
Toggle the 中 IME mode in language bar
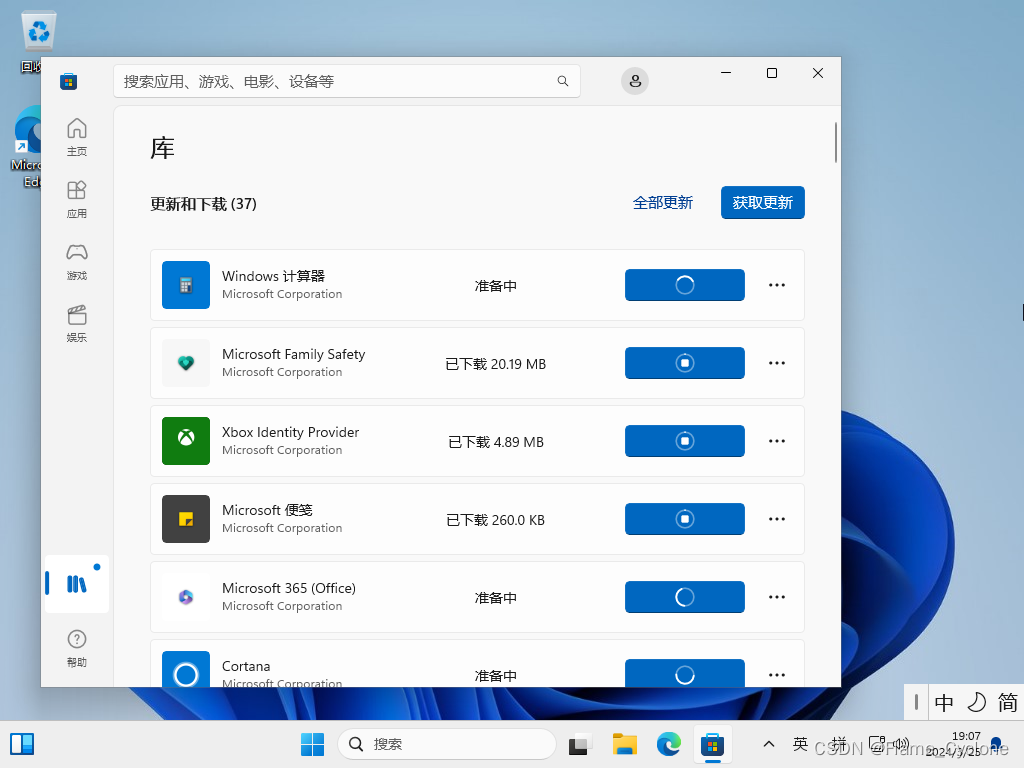click(944, 703)
